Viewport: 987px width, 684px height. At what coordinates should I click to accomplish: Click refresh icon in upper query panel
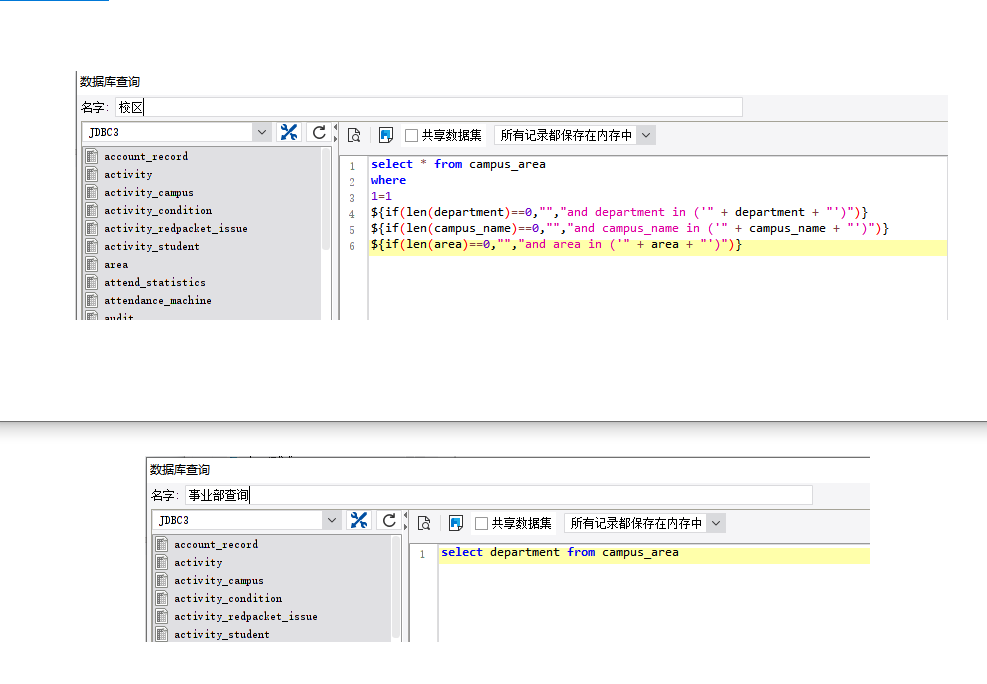point(319,132)
